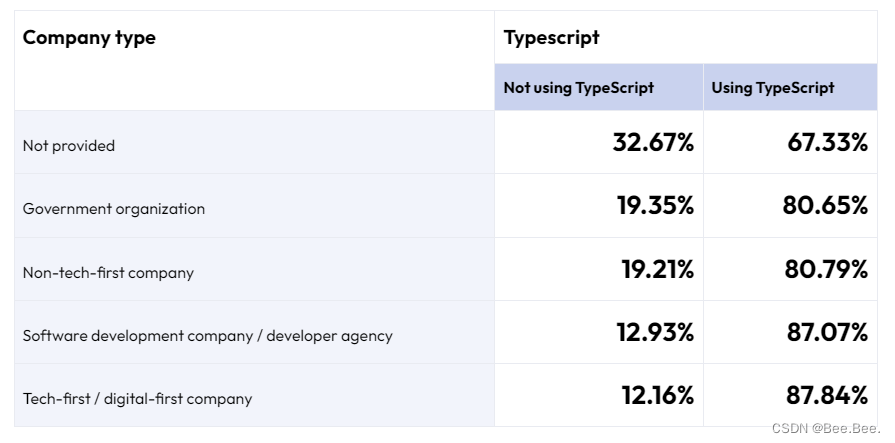Click the Typescript column header
Screen dimensions: 895x443
(x=551, y=38)
